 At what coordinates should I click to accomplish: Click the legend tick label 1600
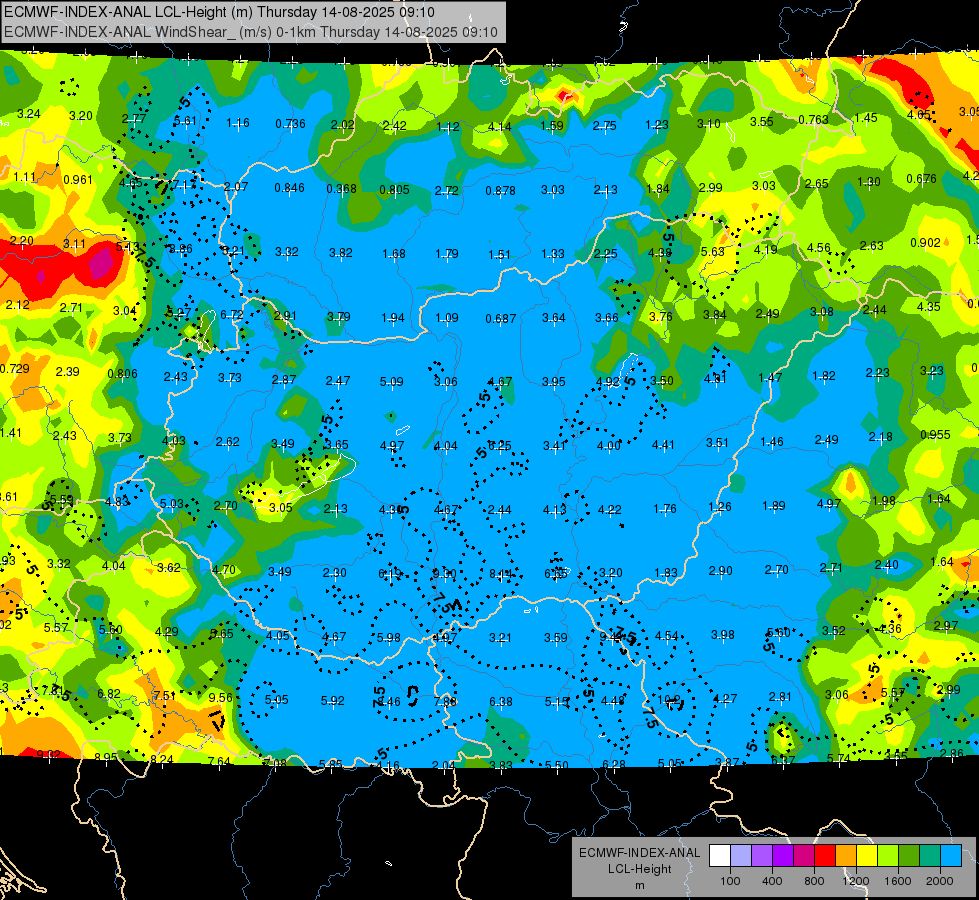tap(897, 881)
